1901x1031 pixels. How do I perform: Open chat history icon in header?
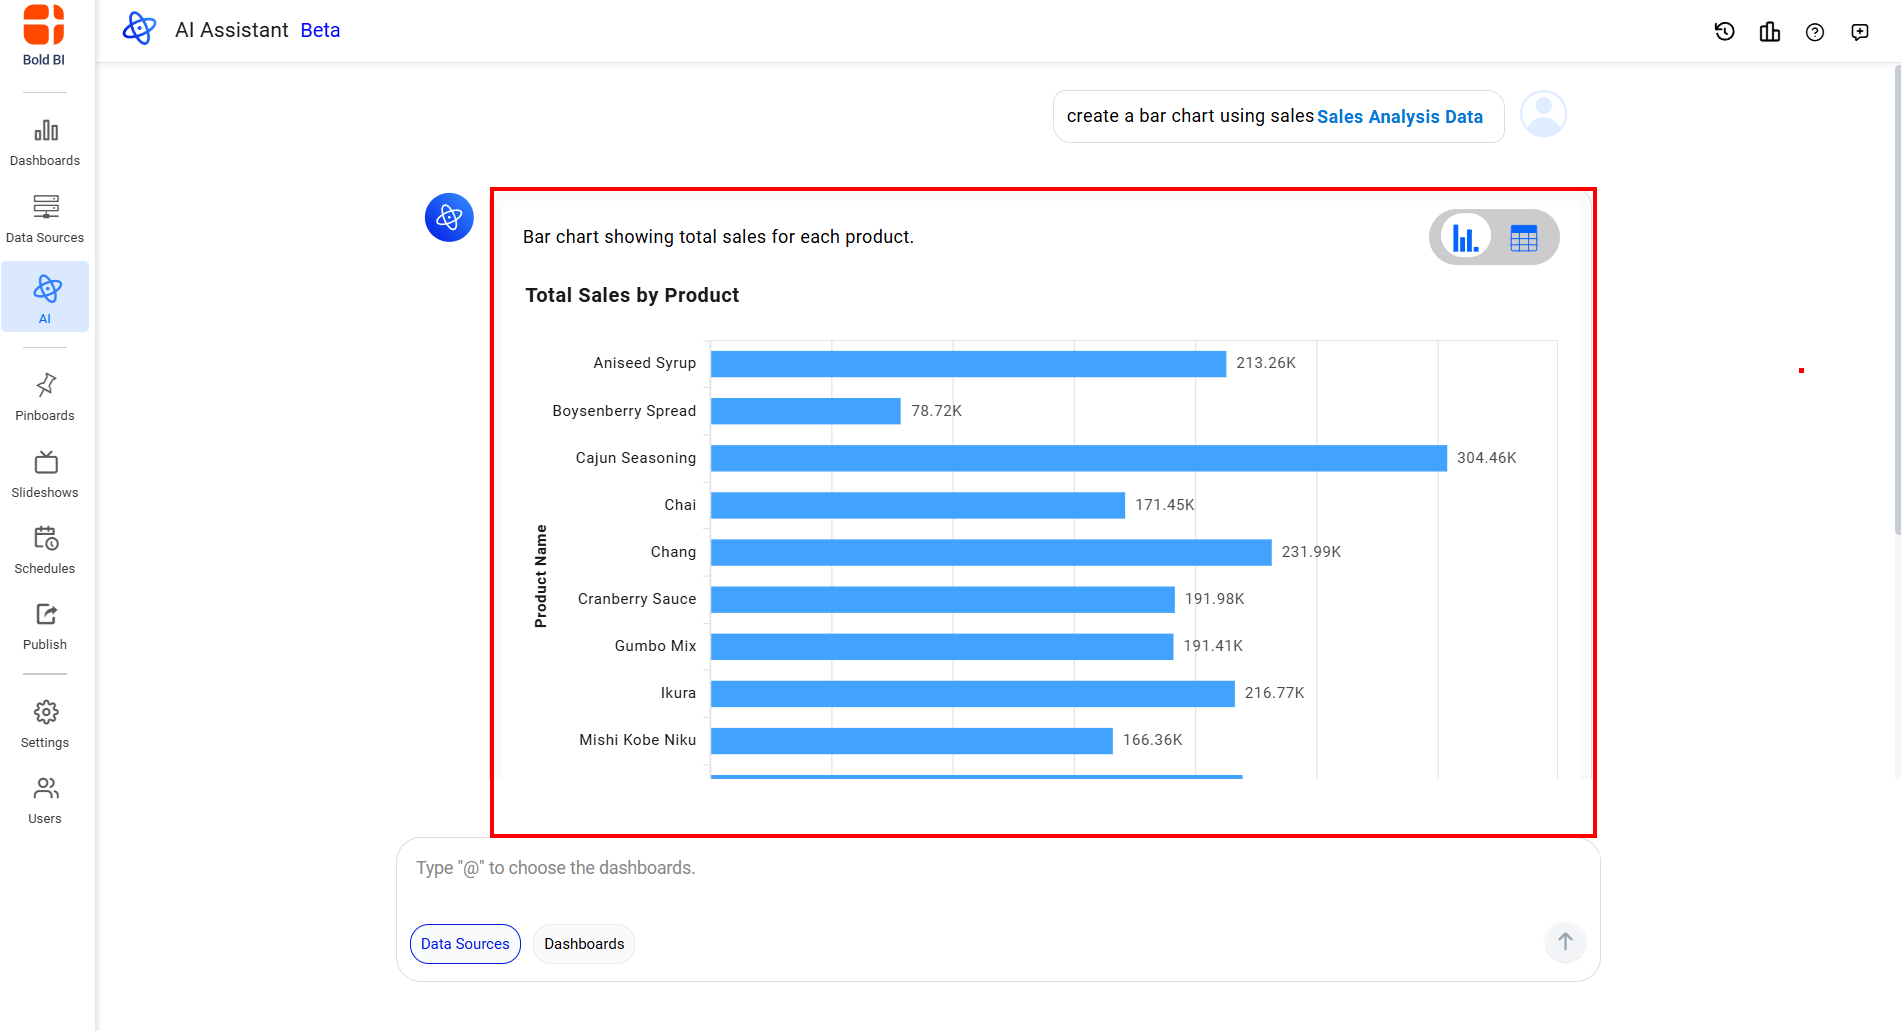pos(1724,32)
